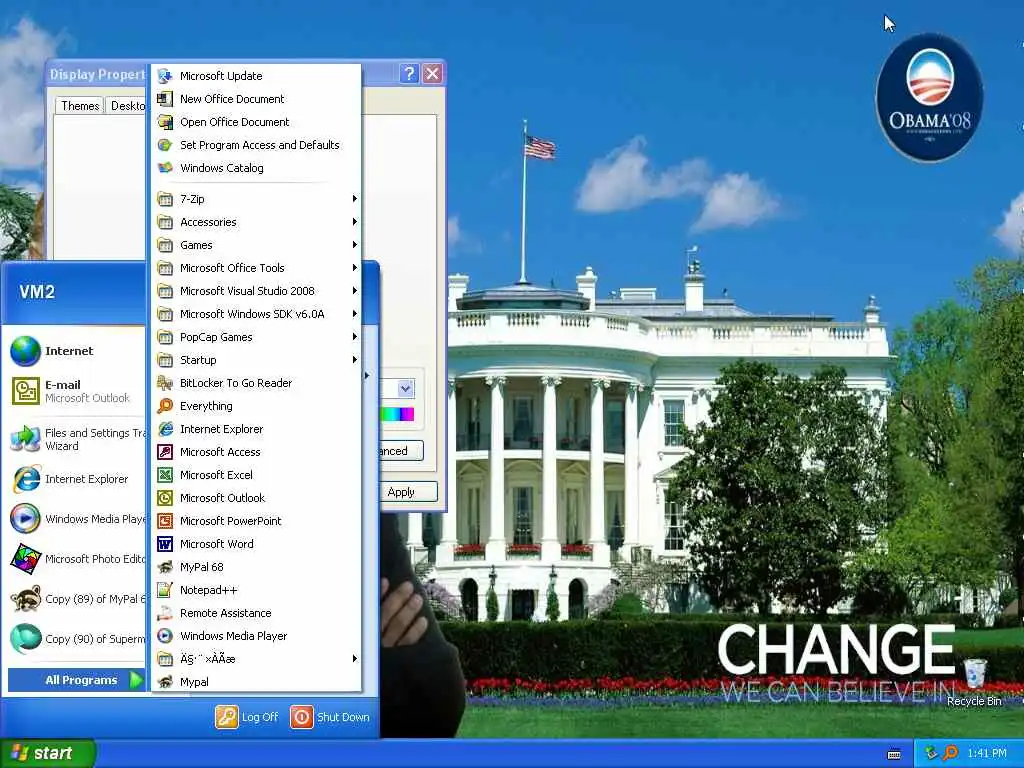The image size is (1024, 768).
Task: Open BitLocker To Go Reader
Action: click(x=256, y=383)
